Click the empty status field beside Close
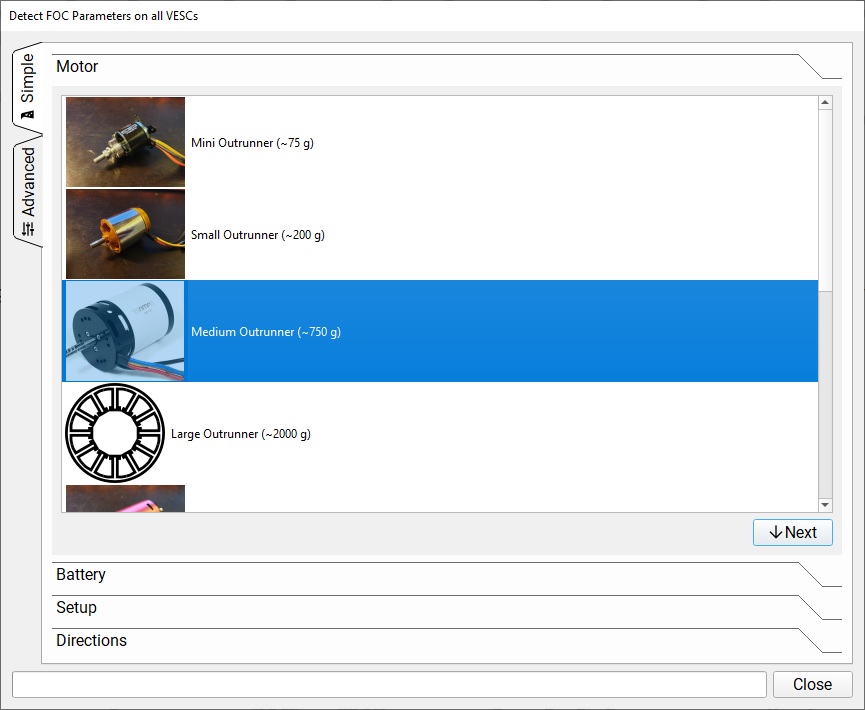The image size is (865, 710). (389, 685)
